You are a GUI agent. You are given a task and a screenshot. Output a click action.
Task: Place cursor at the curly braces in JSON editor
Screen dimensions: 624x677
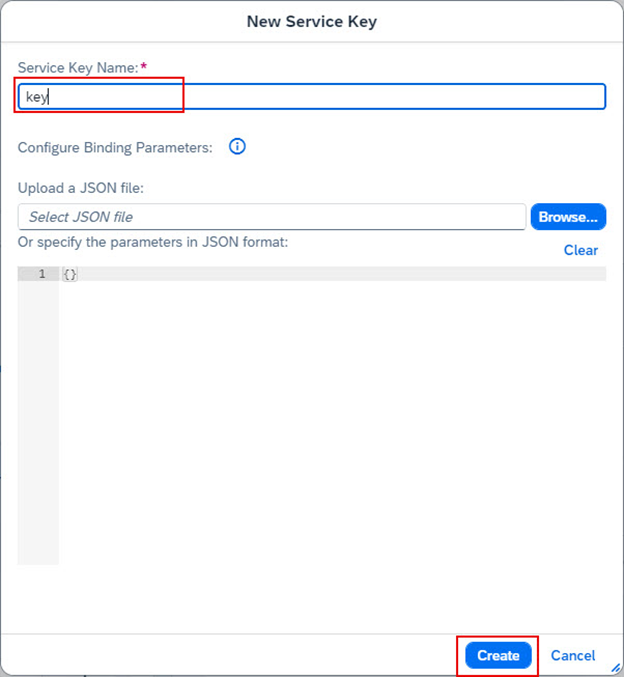(70, 274)
